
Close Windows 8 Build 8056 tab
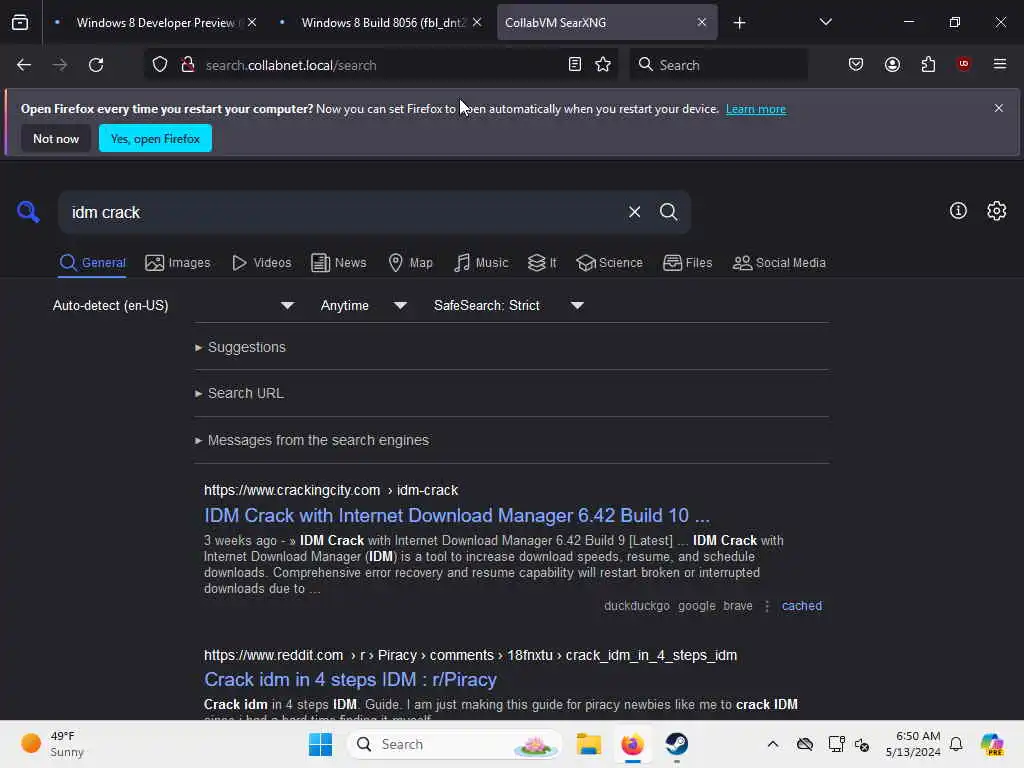point(477,23)
